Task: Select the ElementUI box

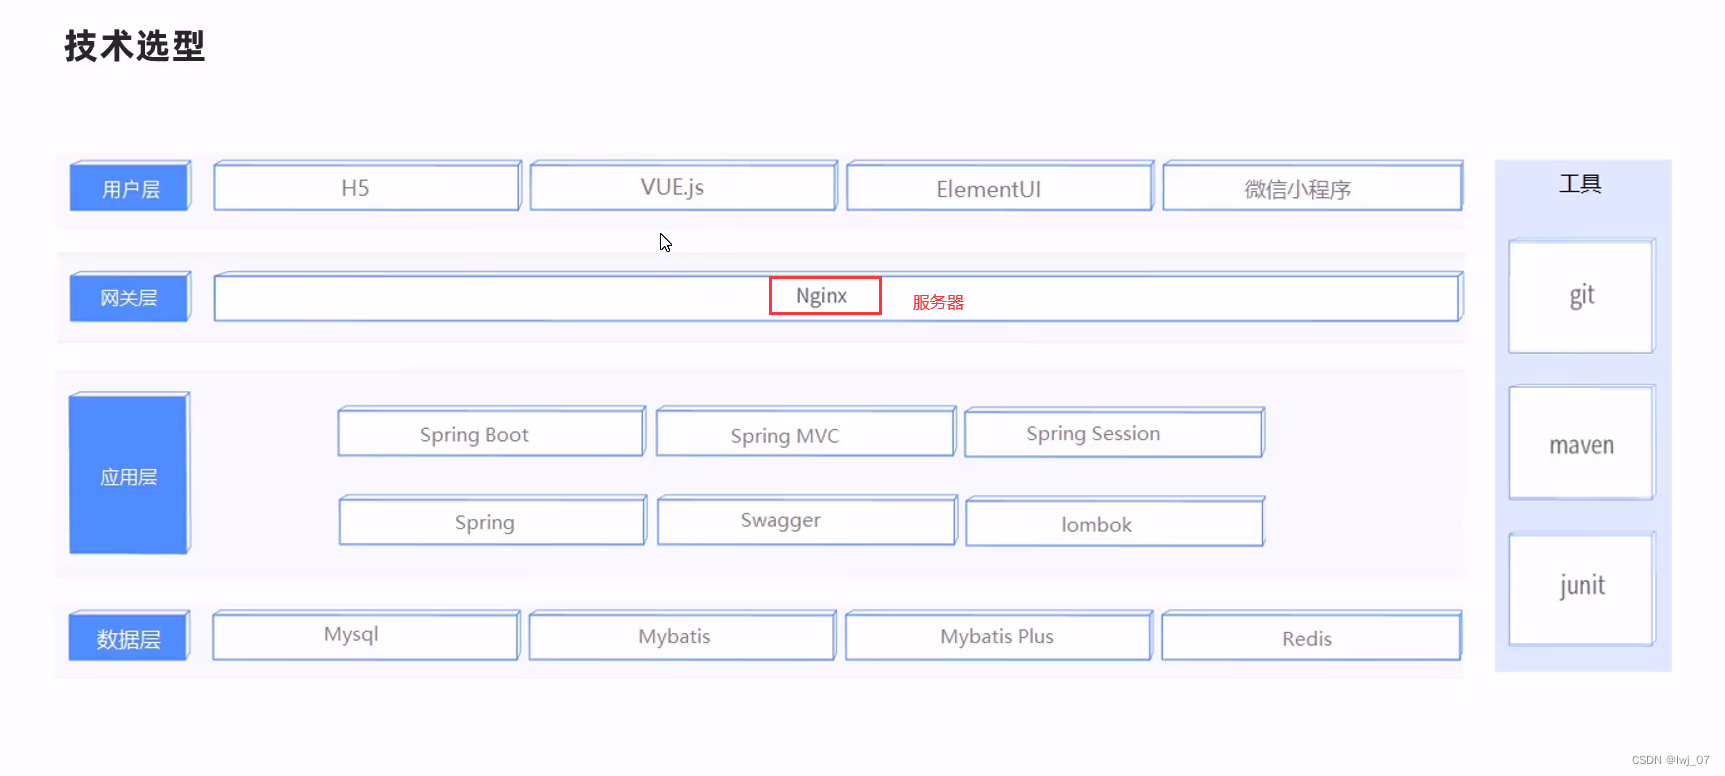Action: [x=1000, y=186]
